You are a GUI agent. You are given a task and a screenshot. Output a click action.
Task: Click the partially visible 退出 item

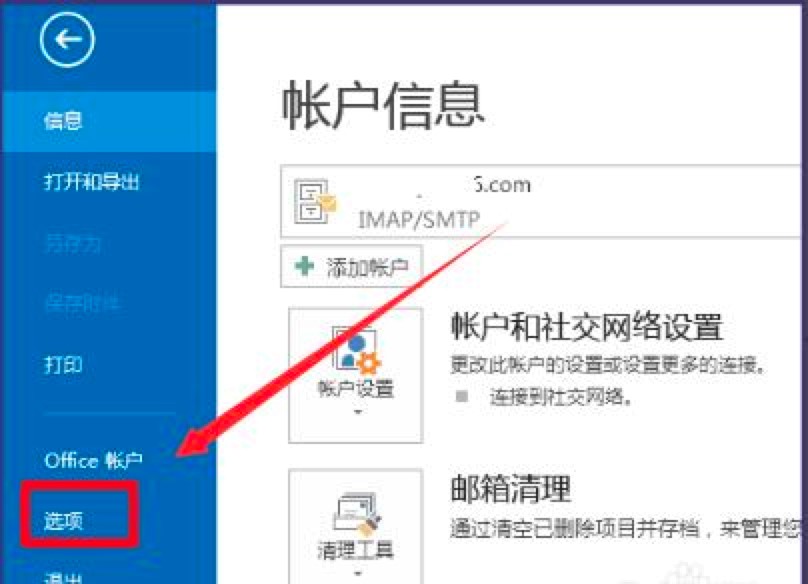click(x=63, y=577)
